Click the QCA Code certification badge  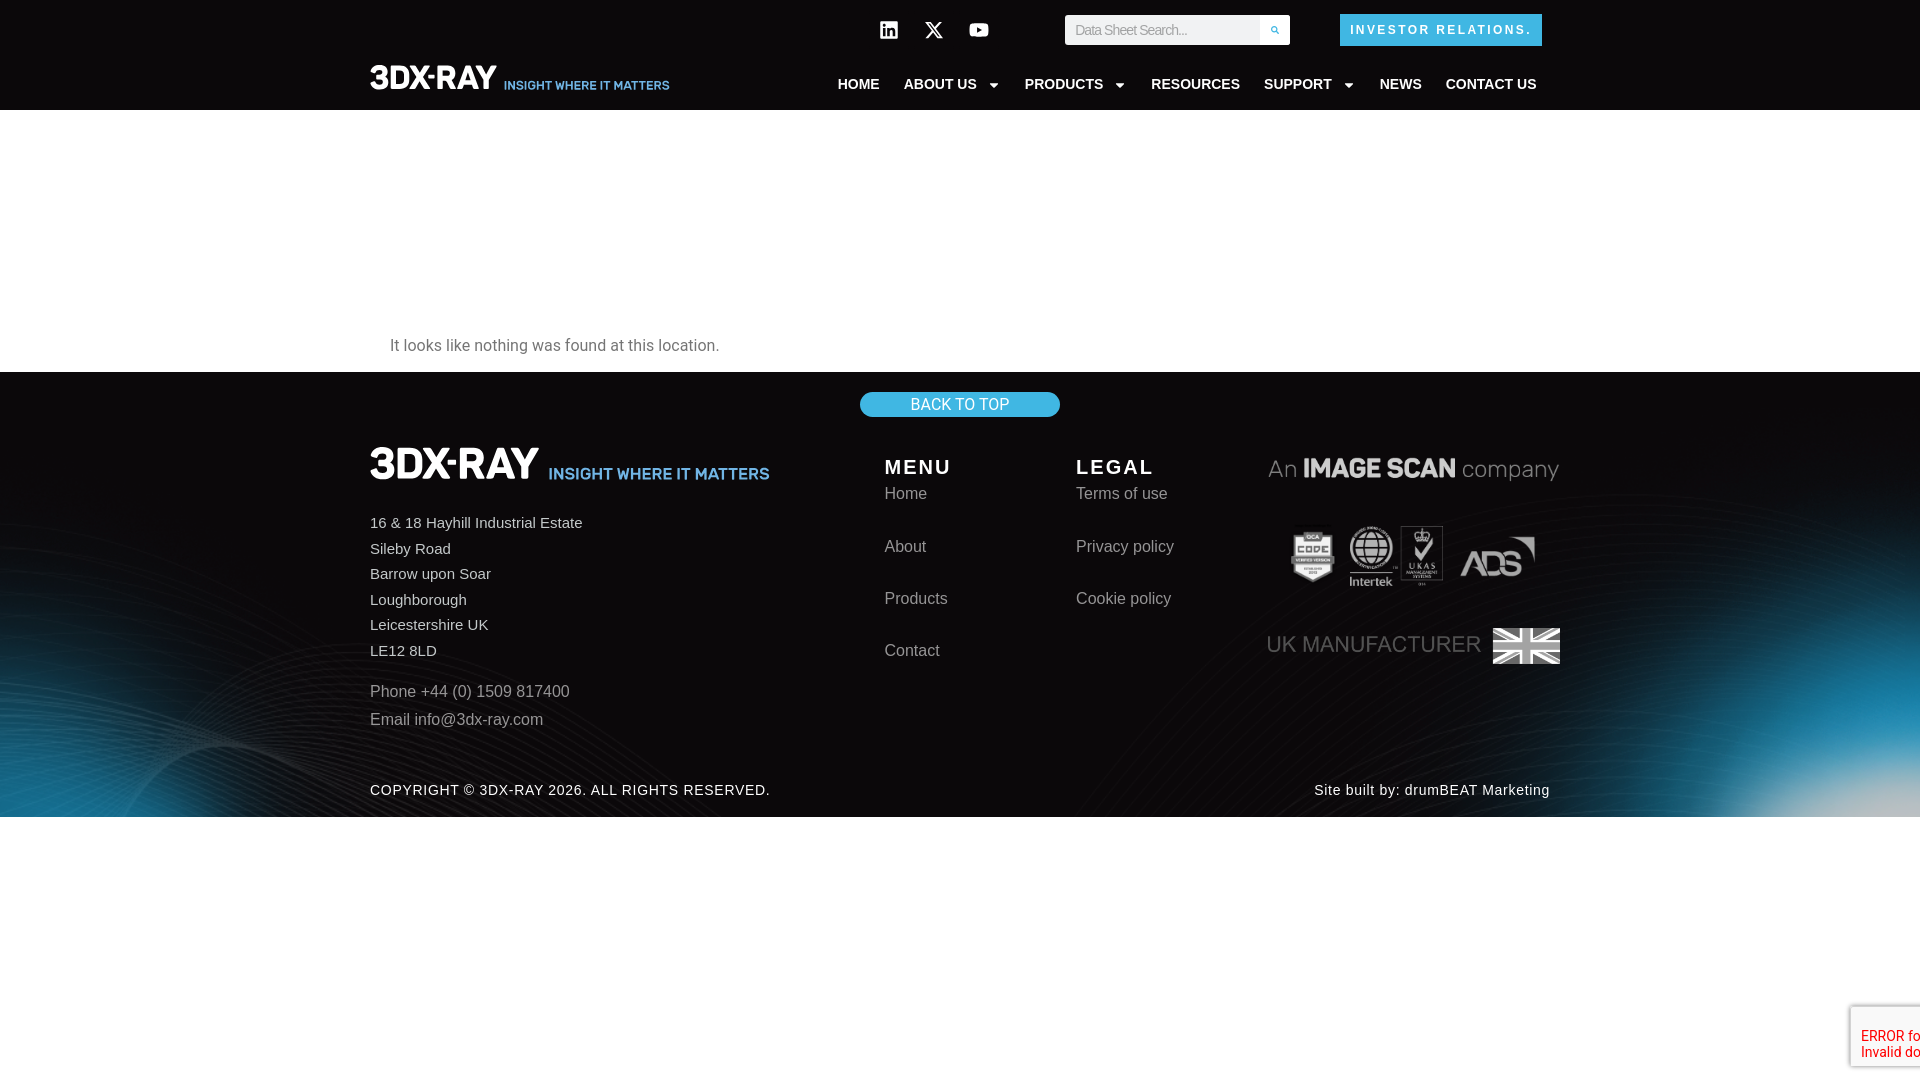coord(1313,557)
